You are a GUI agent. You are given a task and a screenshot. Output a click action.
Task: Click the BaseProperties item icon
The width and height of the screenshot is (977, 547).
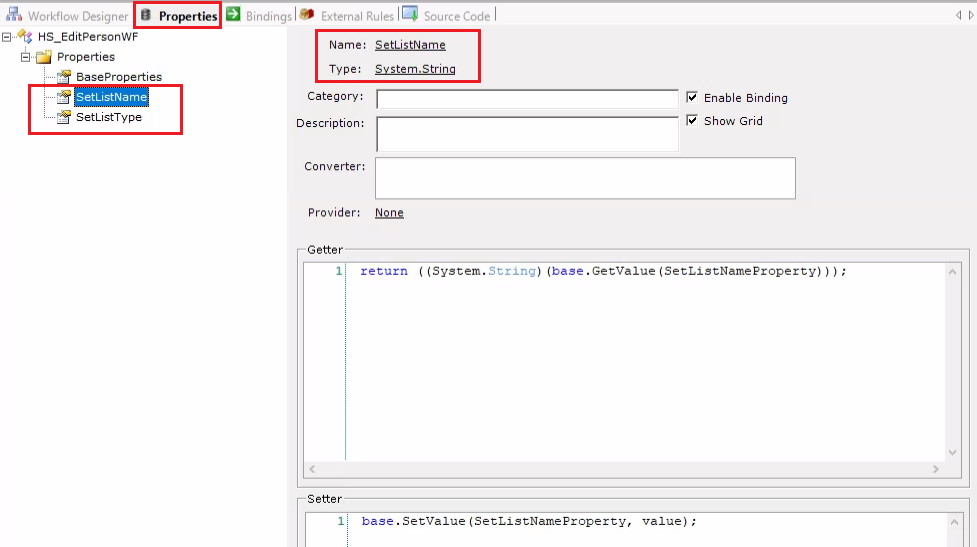tap(64, 77)
